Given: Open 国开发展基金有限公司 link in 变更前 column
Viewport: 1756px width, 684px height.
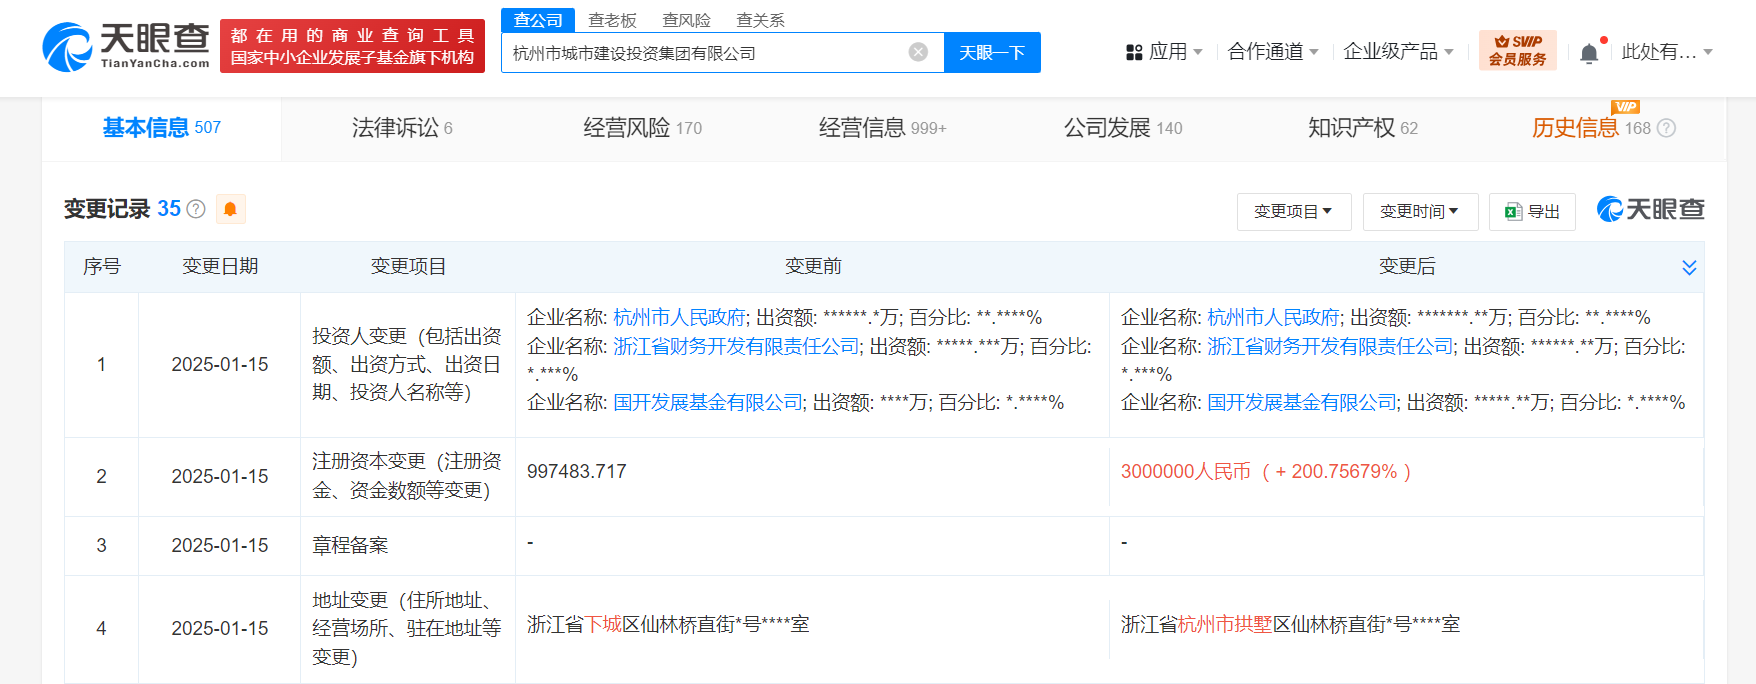Looking at the screenshot, I should click(708, 402).
